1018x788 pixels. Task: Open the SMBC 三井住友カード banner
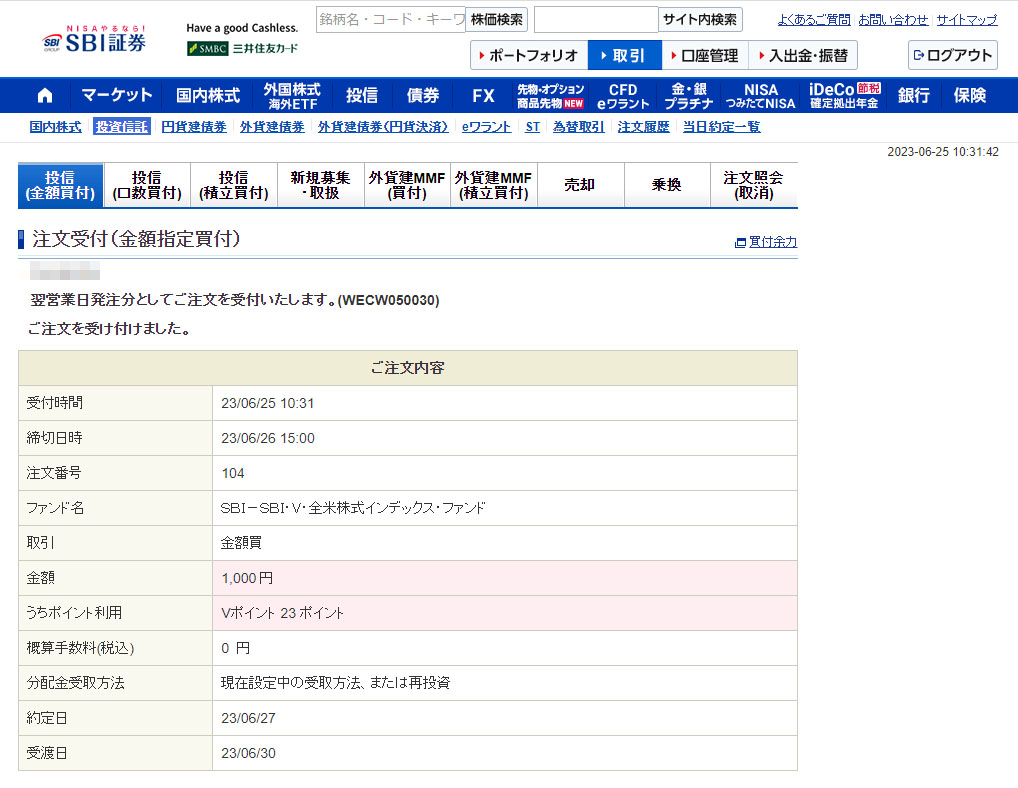click(242, 48)
